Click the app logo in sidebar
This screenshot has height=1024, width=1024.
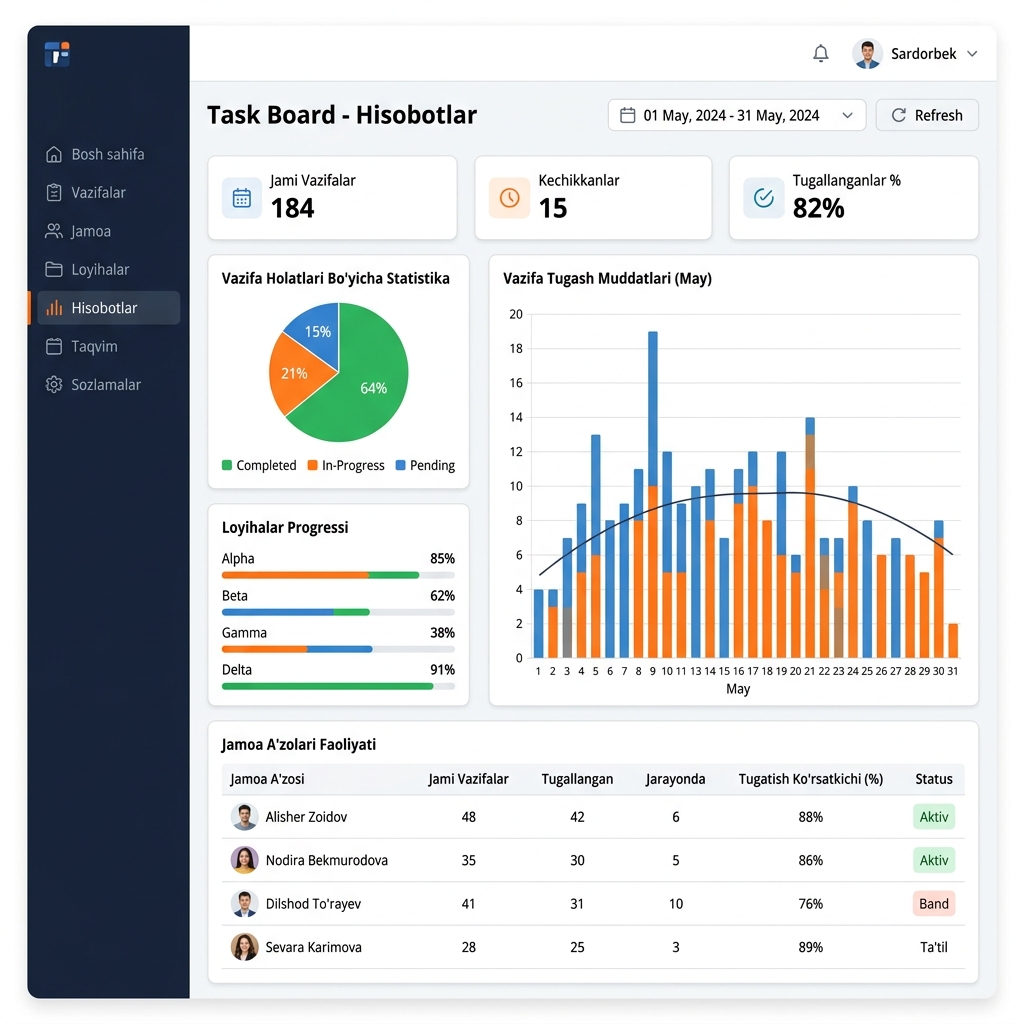coord(57,54)
